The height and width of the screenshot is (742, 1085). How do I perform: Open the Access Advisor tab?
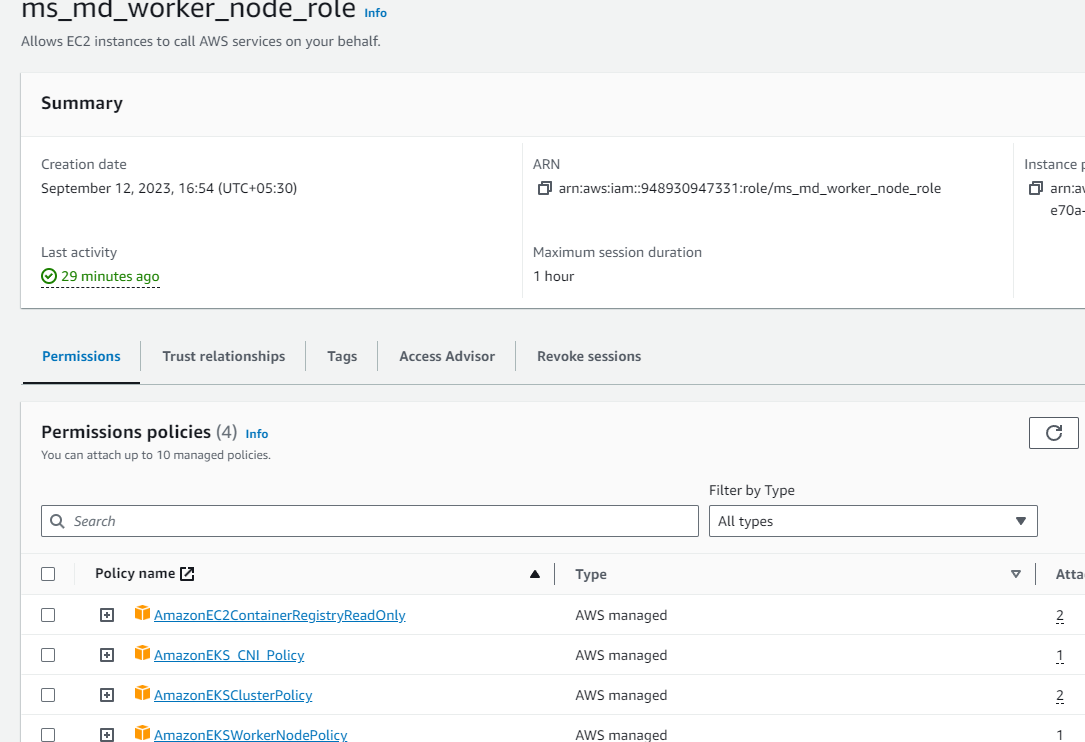(x=447, y=356)
